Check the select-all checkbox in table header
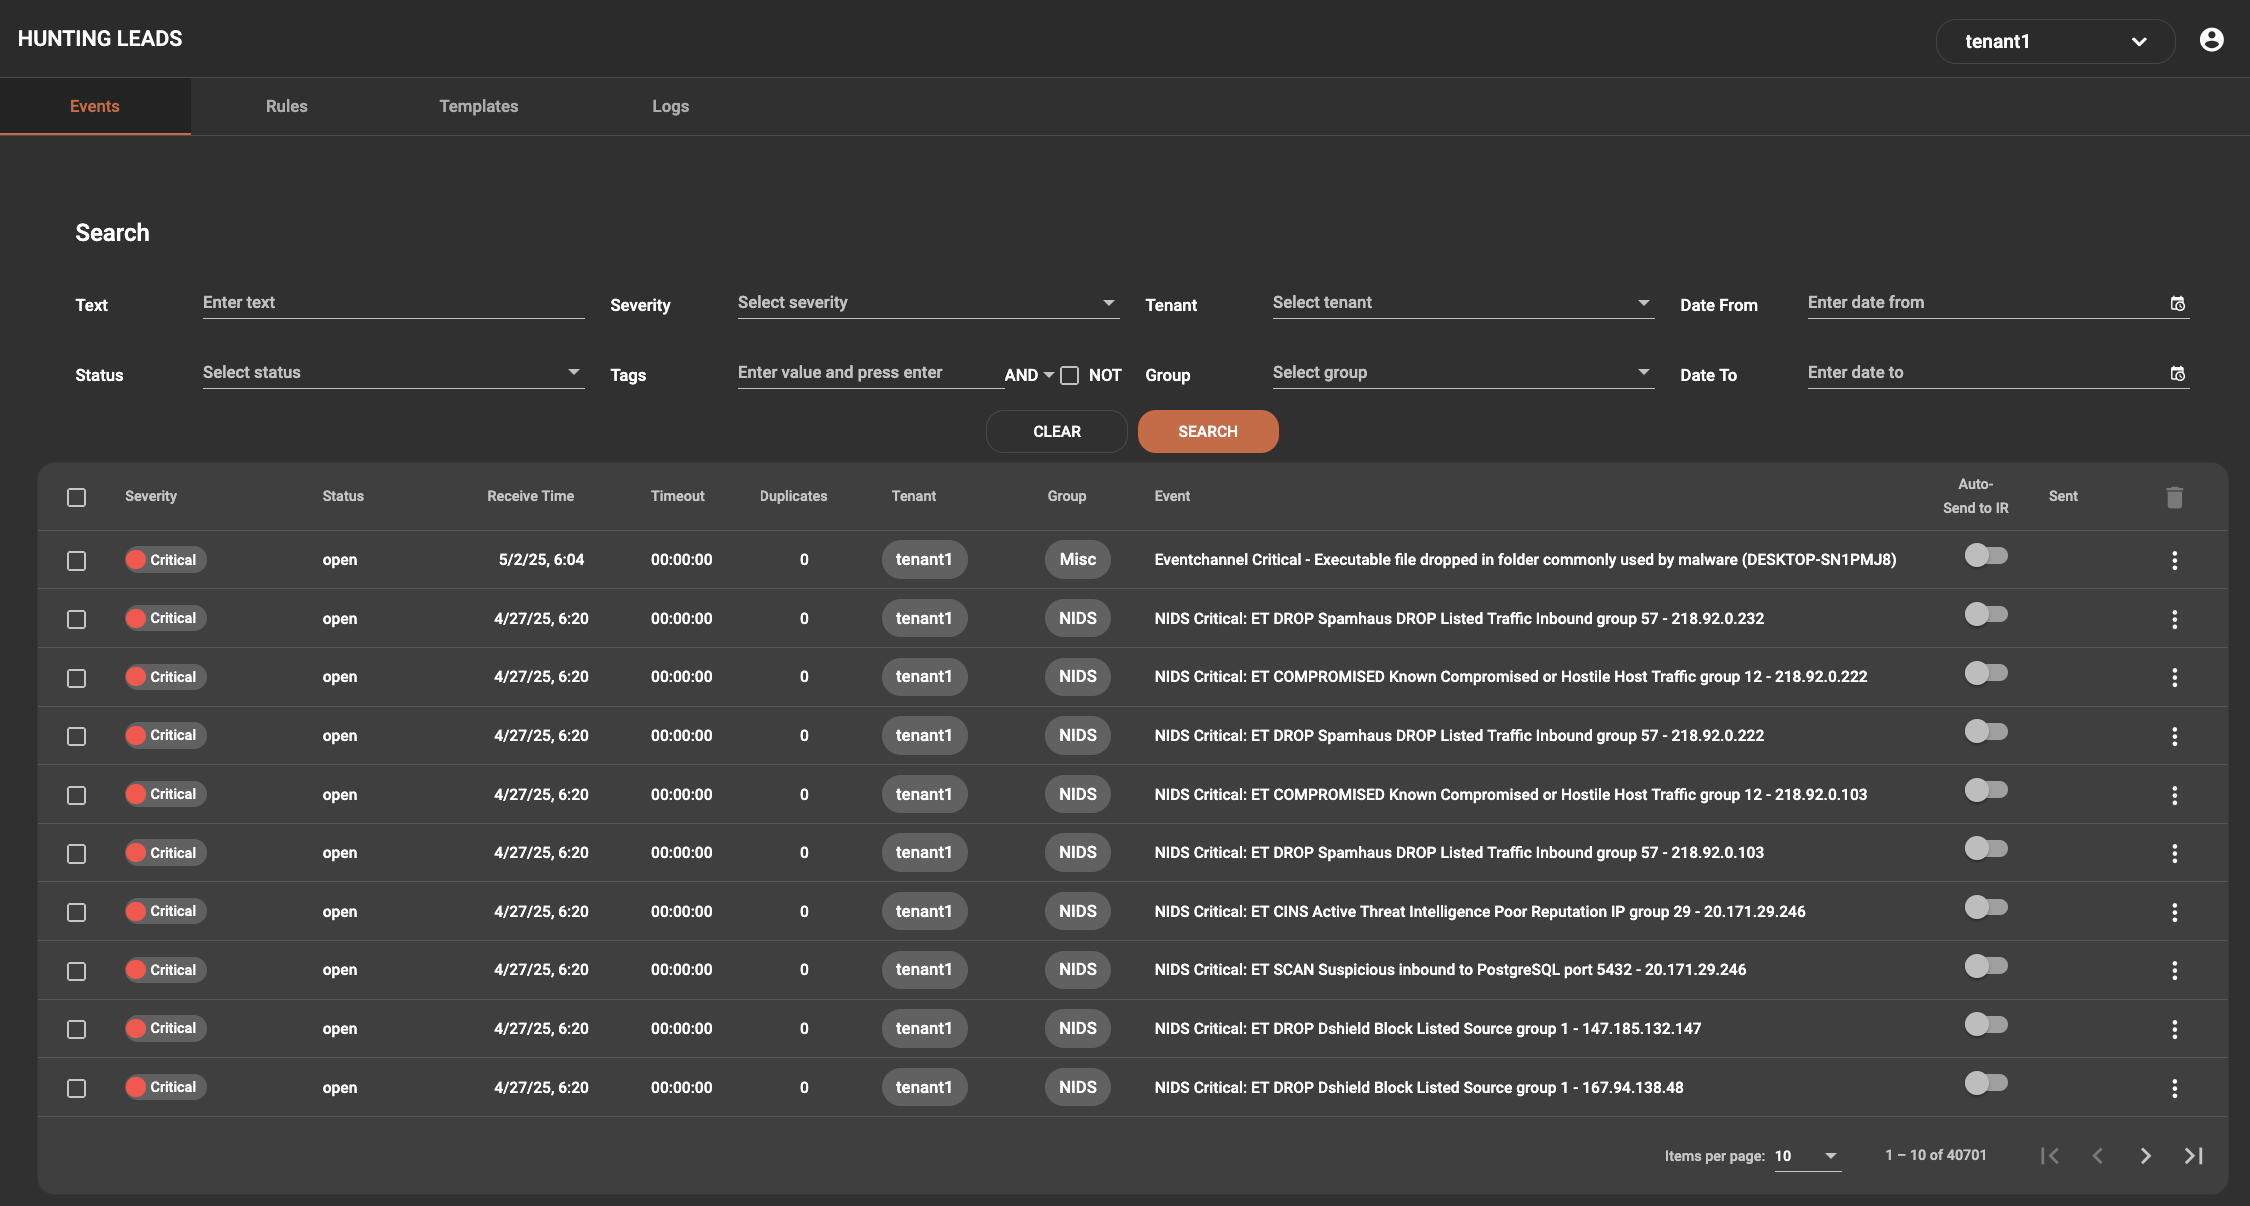2250x1206 pixels. click(x=77, y=497)
